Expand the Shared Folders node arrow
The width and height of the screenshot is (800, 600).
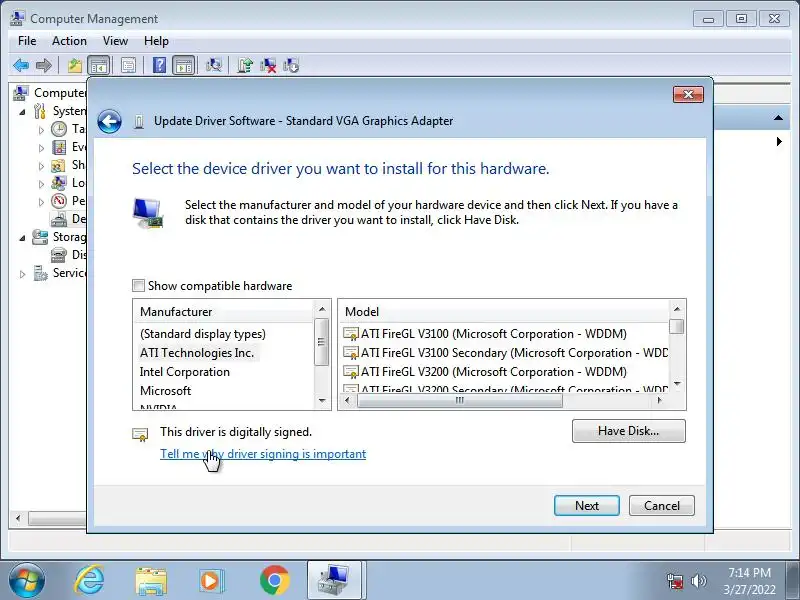(41, 166)
